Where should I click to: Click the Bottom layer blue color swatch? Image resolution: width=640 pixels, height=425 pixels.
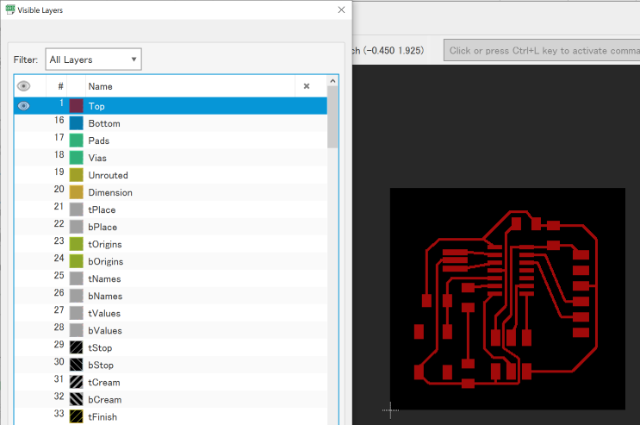(x=76, y=123)
